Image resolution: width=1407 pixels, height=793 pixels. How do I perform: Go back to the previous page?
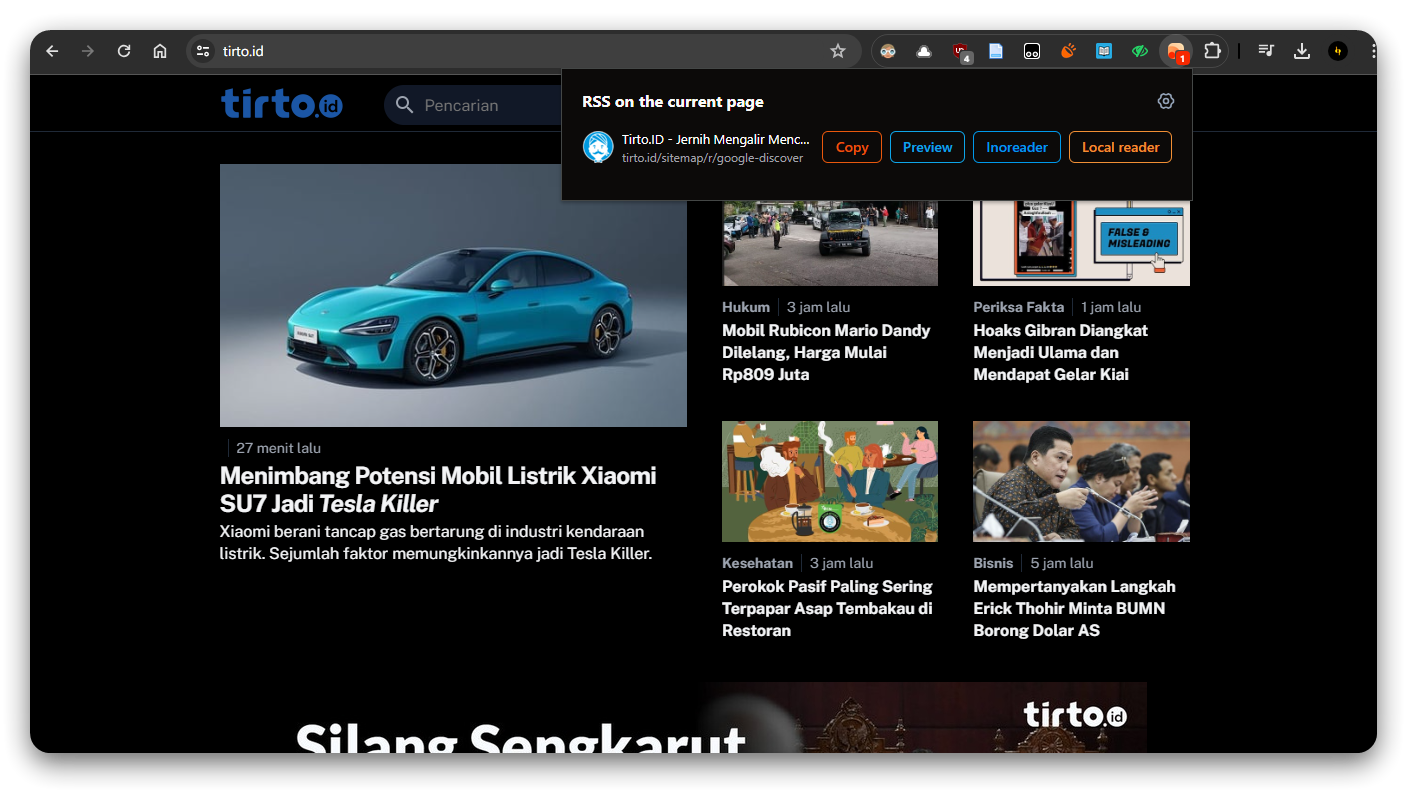[x=52, y=51]
